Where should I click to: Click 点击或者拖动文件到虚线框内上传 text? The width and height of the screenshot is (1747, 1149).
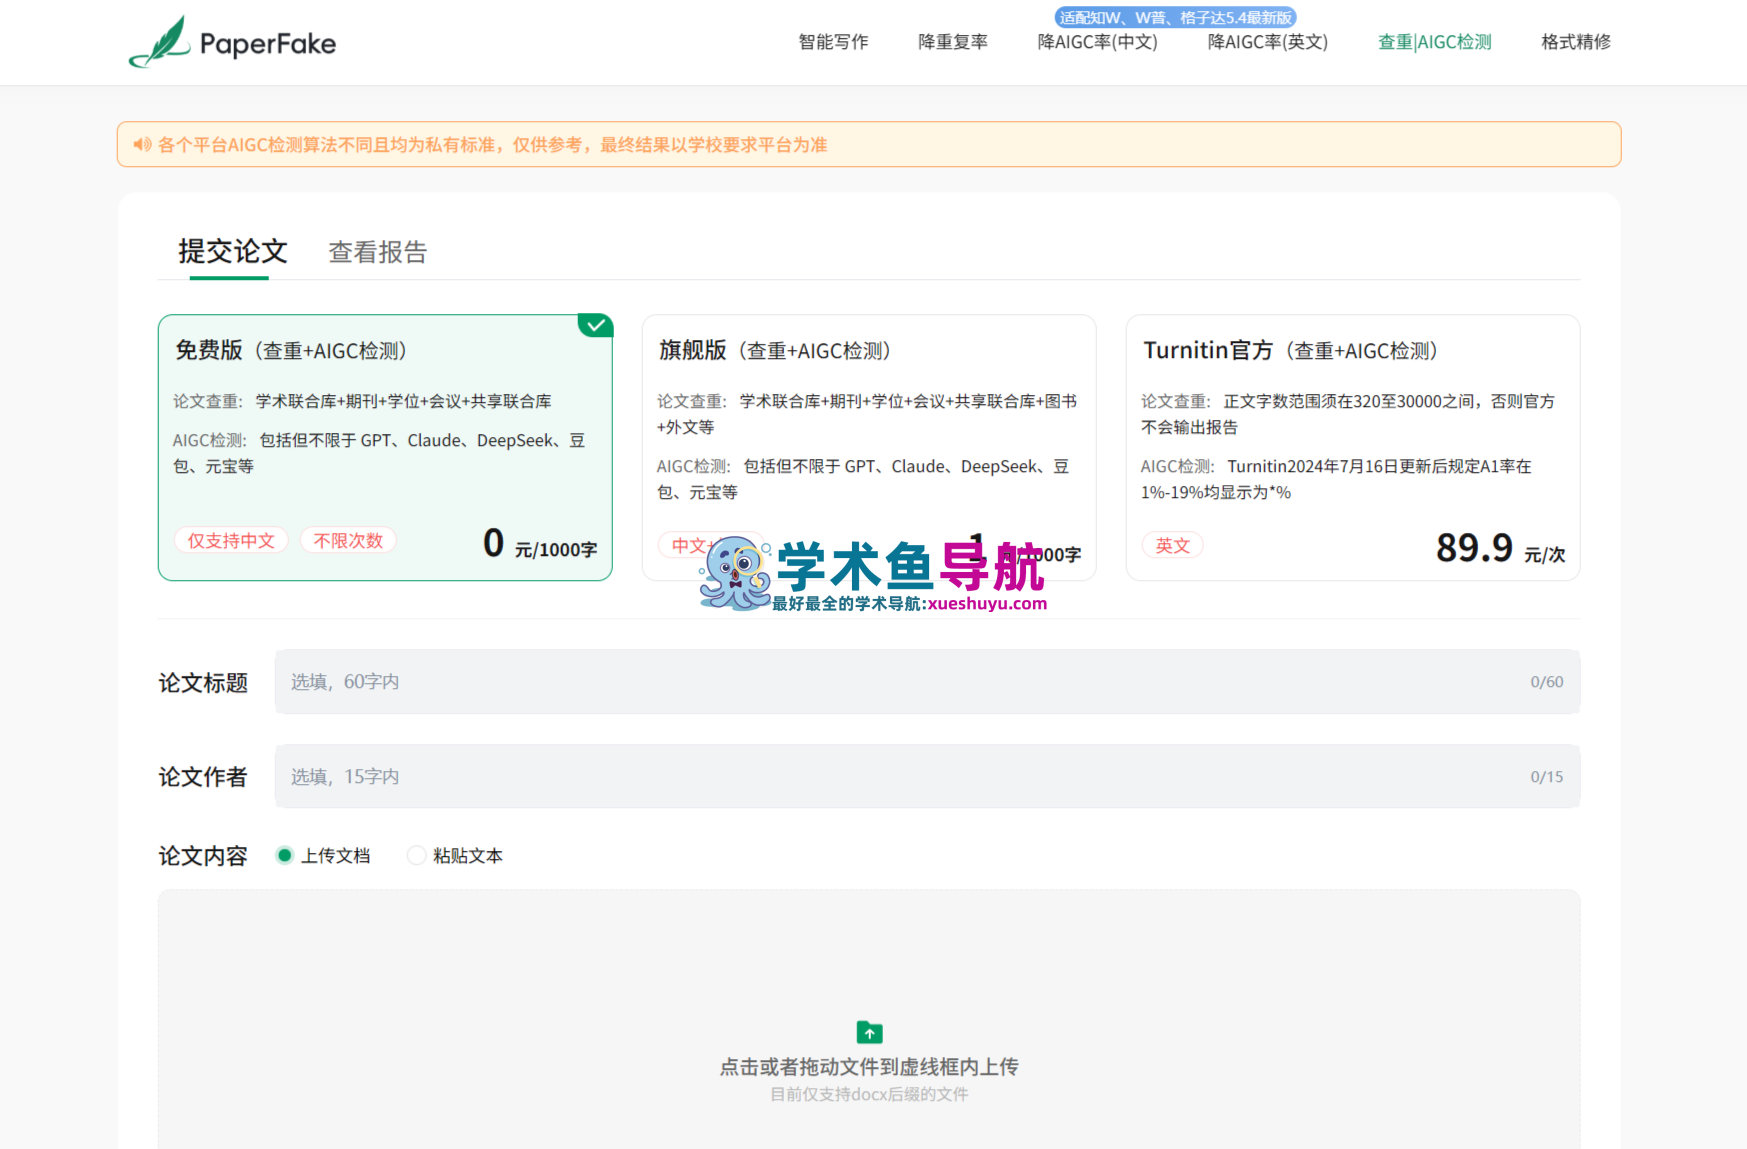(869, 1067)
